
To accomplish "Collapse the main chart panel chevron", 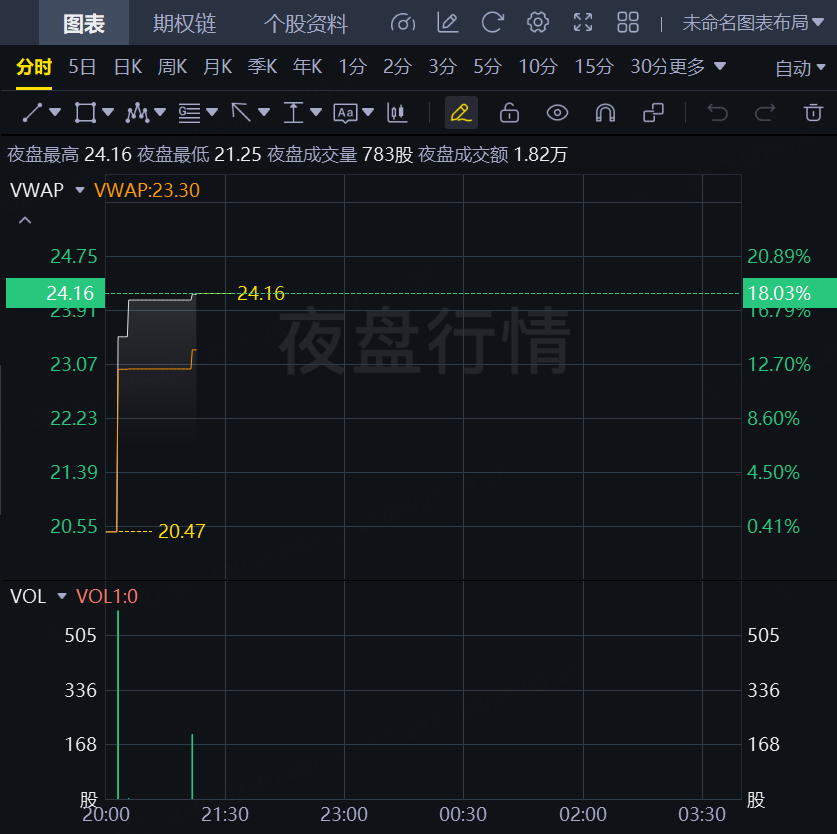I will pos(25,220).
